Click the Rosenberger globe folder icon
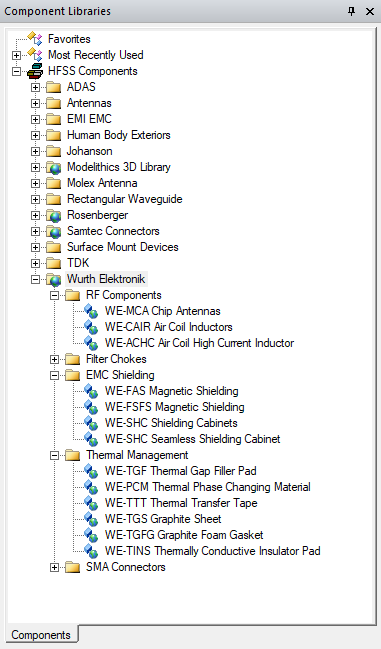The height and width of the screenshot is (649, 381). coord(54,216)
